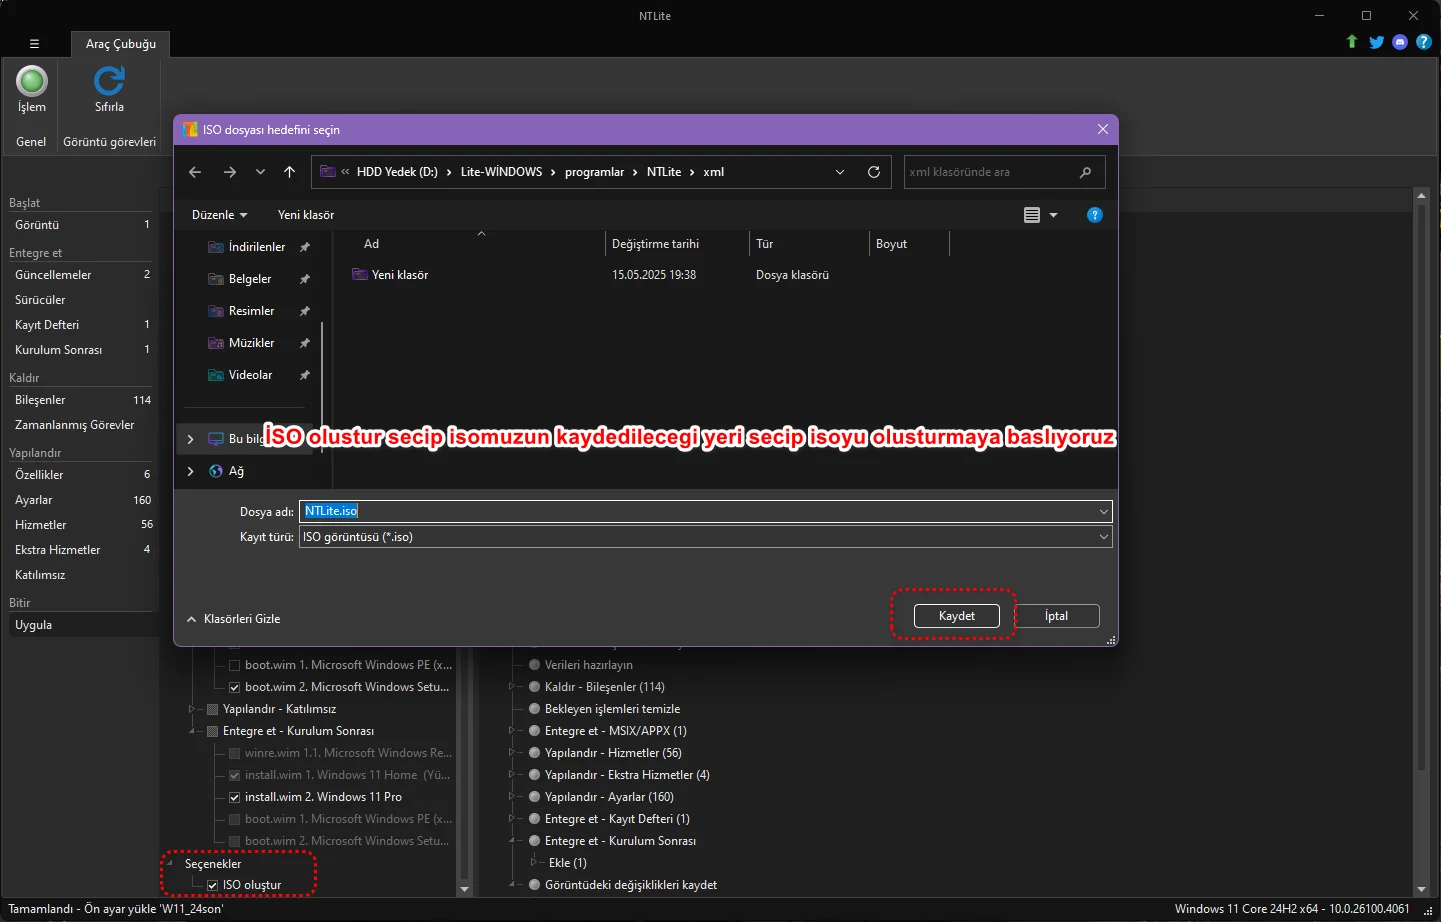
Task: Click the xml klasöründe ara search box
Action: pyautogui.click(x=1004, y=172)
